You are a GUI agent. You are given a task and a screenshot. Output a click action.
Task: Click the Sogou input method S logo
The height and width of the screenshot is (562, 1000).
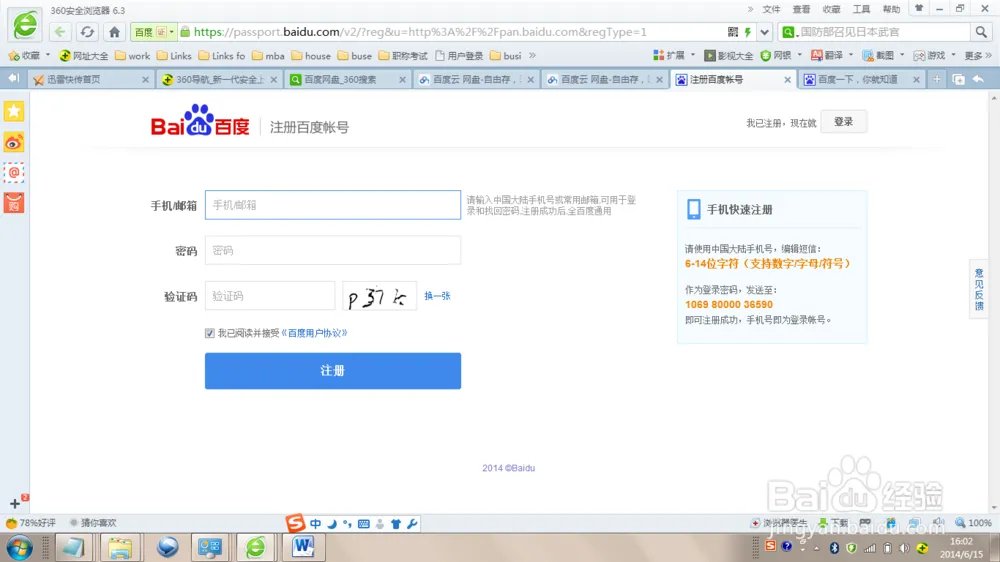coord(295,523)
